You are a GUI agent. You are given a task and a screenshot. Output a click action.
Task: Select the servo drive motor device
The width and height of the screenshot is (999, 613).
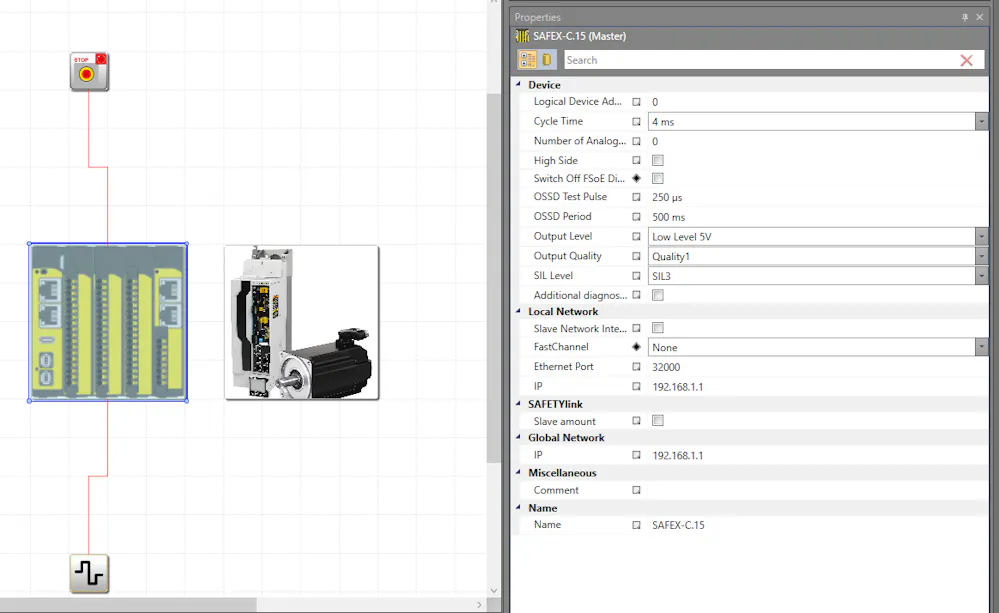302,322
